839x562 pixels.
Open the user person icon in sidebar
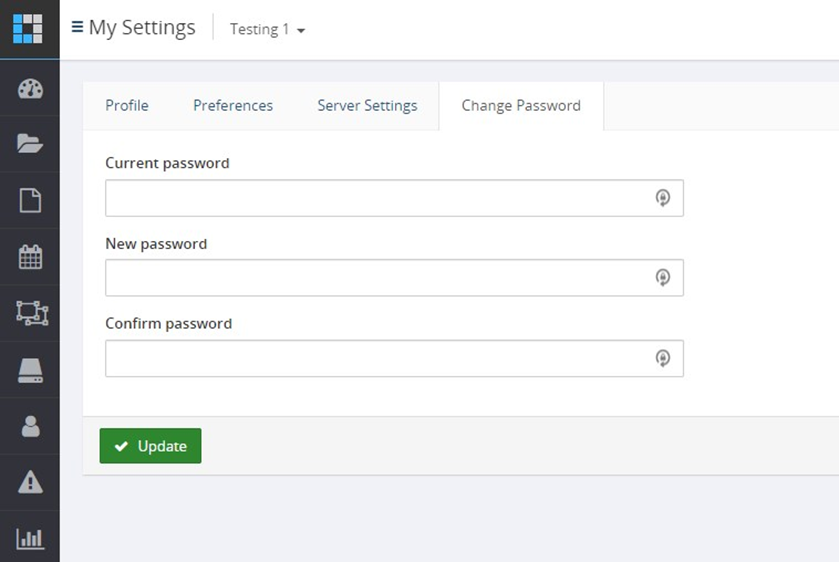(30, 426)
